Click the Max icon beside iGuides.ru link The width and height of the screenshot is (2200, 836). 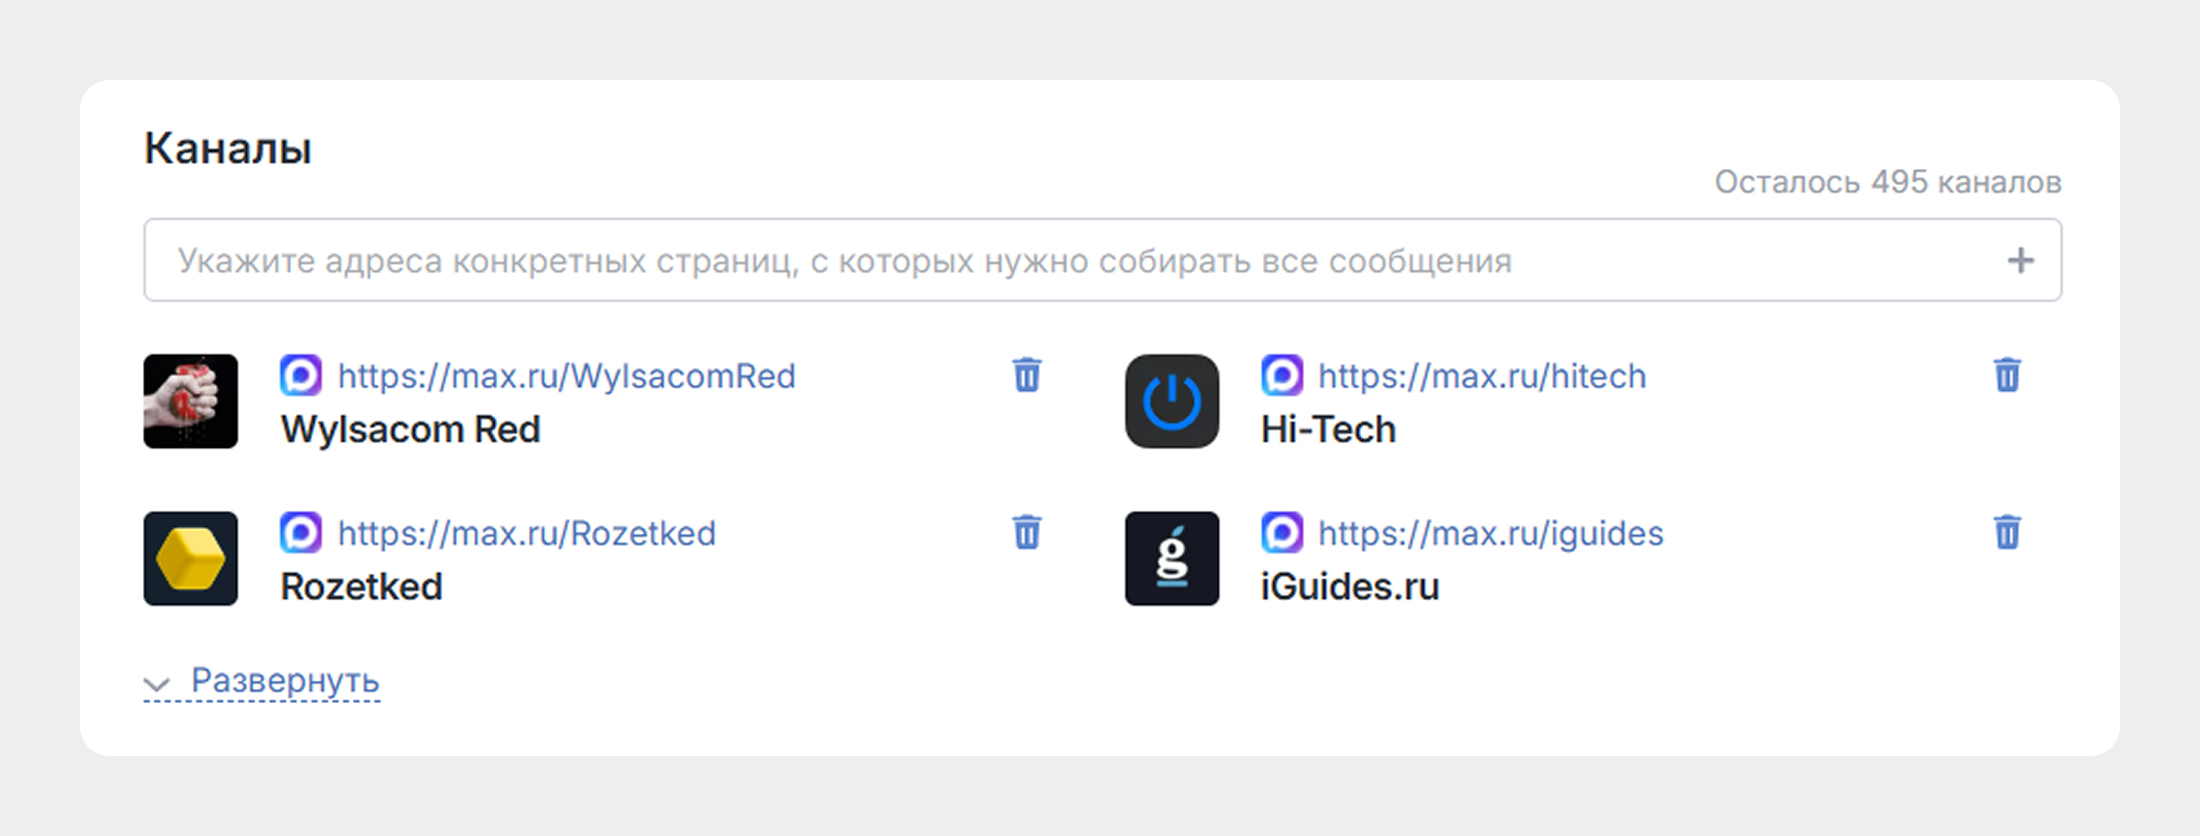(x=1283, y=532)
